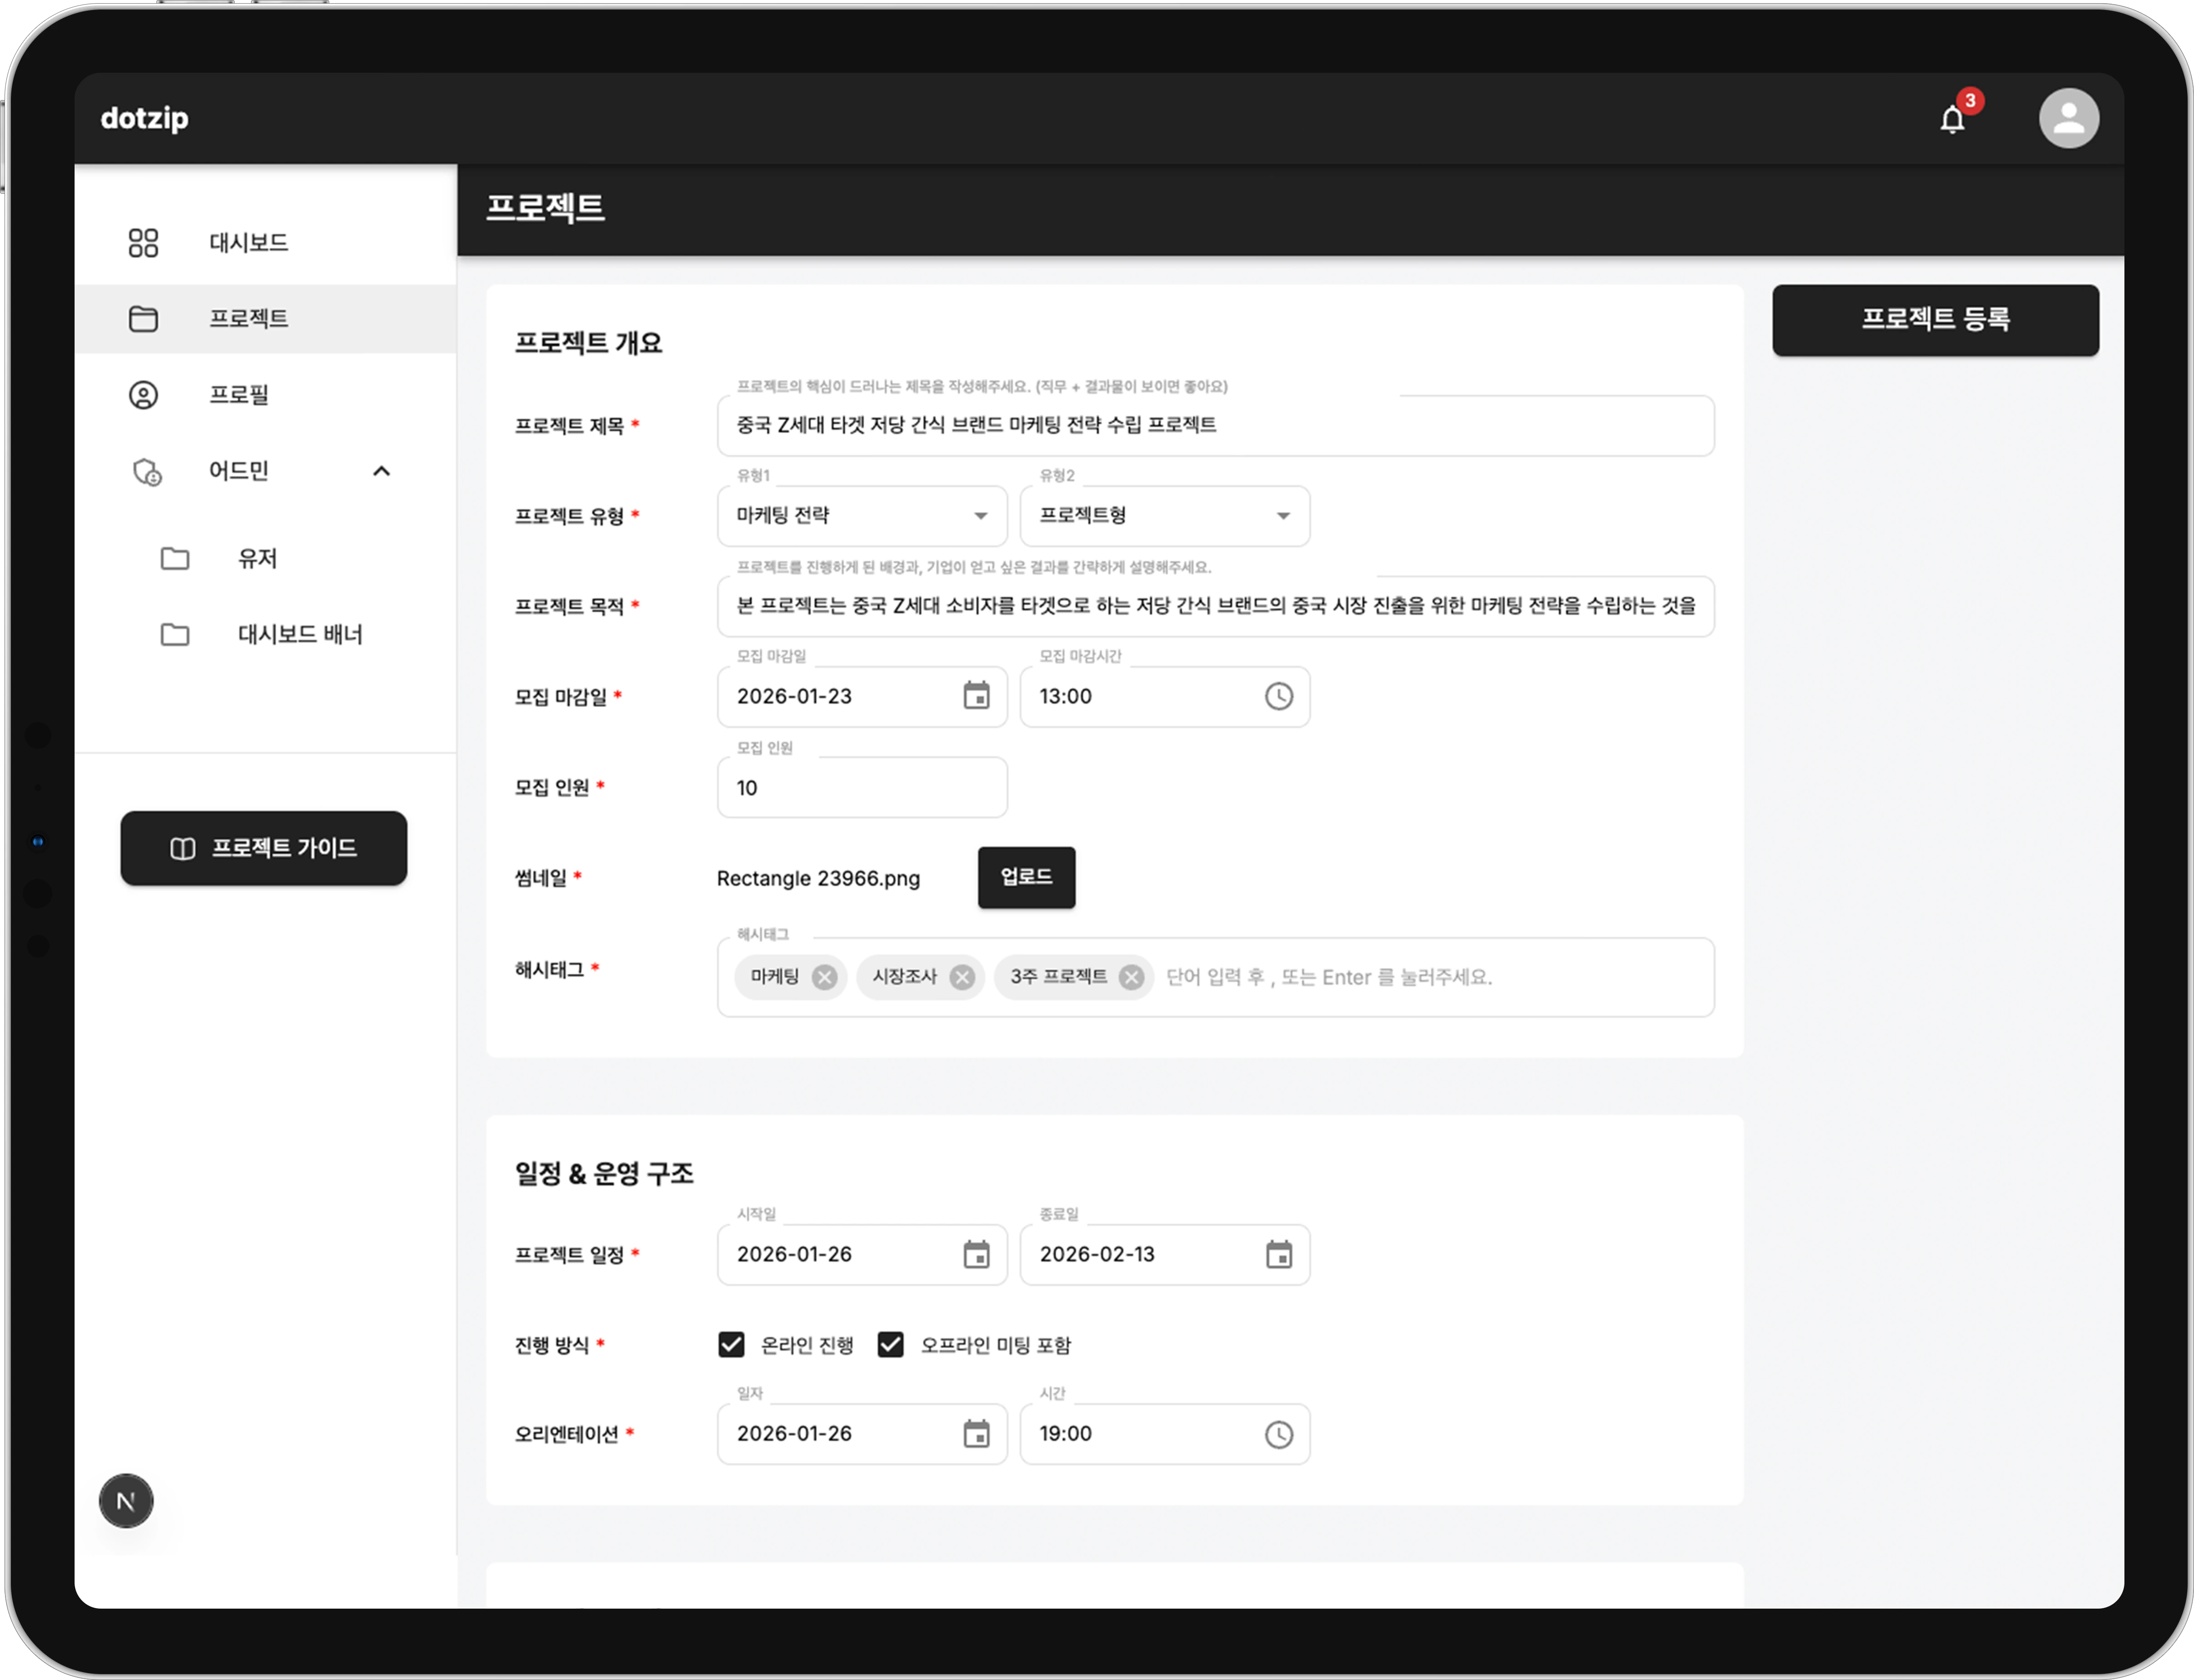The width and height of the screenshot is (2194, 1680).
Task: Uncheck the 온라인 진행 checkbox
Action: 731,1344
